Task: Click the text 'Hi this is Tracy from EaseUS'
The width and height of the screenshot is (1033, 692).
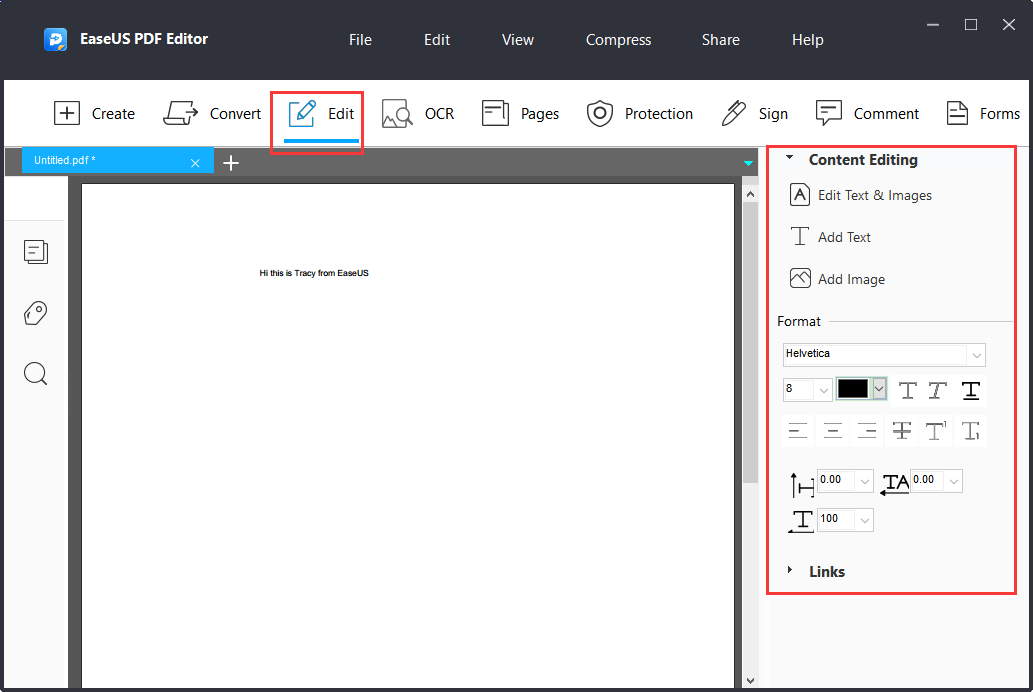Action: [x=314, y=273]
